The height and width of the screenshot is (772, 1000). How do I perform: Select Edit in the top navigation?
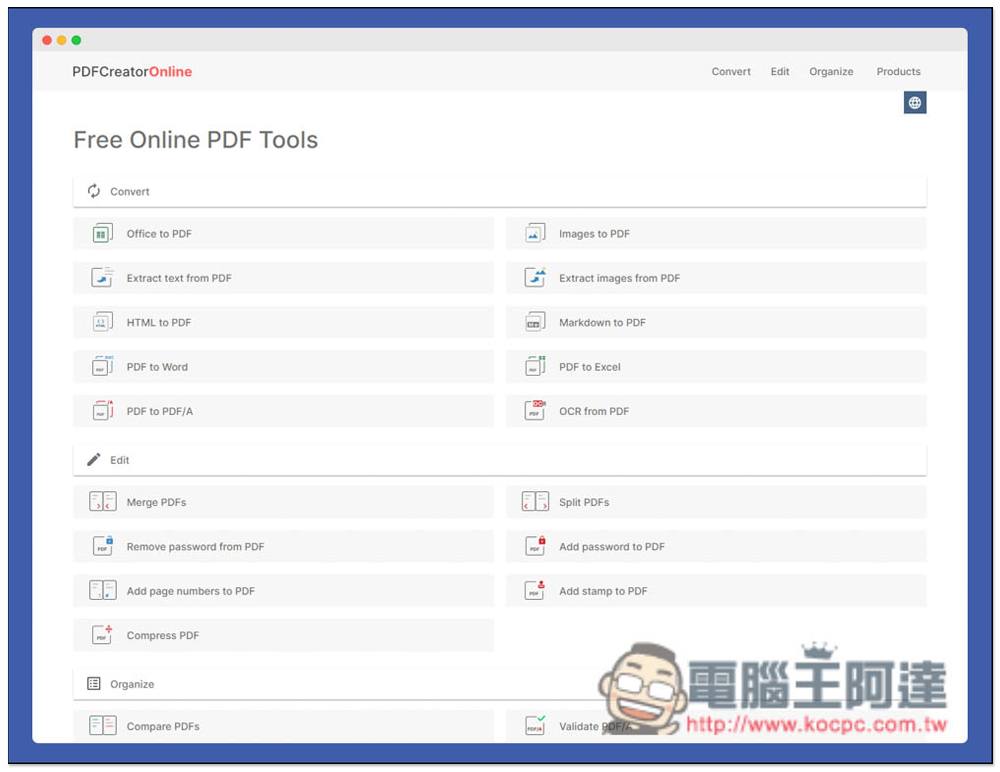[x=779, y=71]
